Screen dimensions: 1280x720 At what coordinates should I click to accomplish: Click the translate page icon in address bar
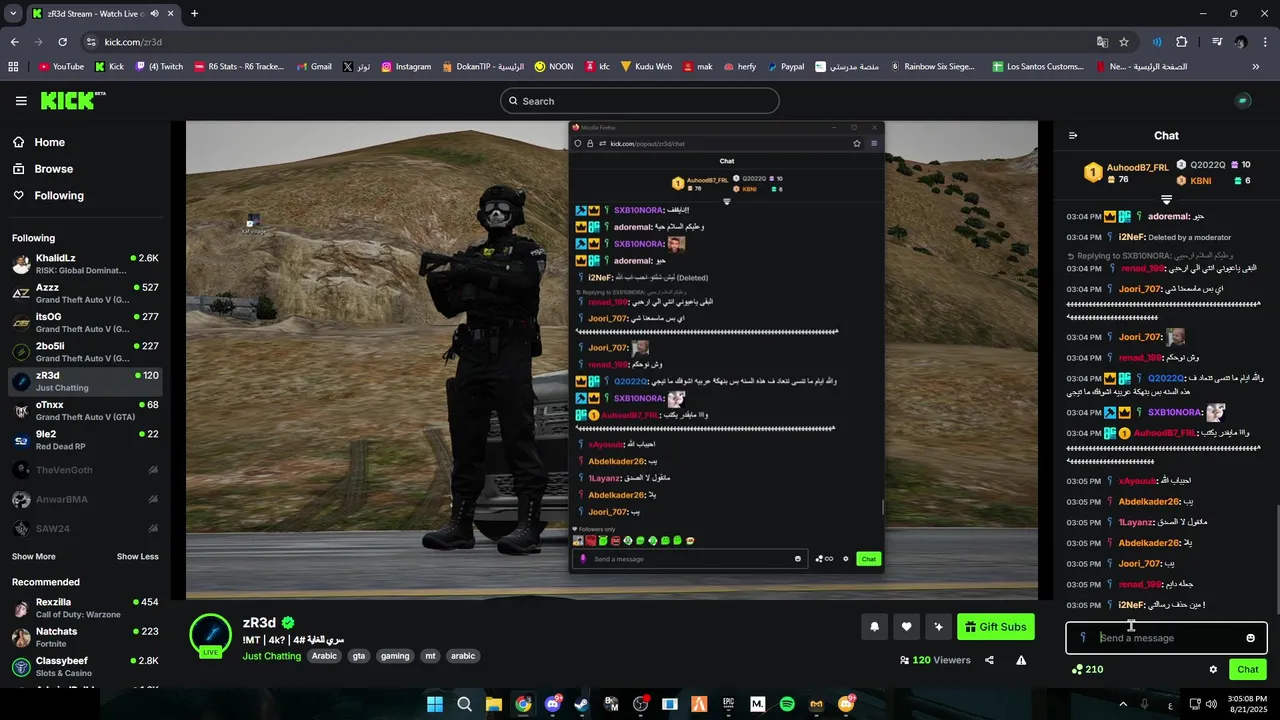(1102, 42)
